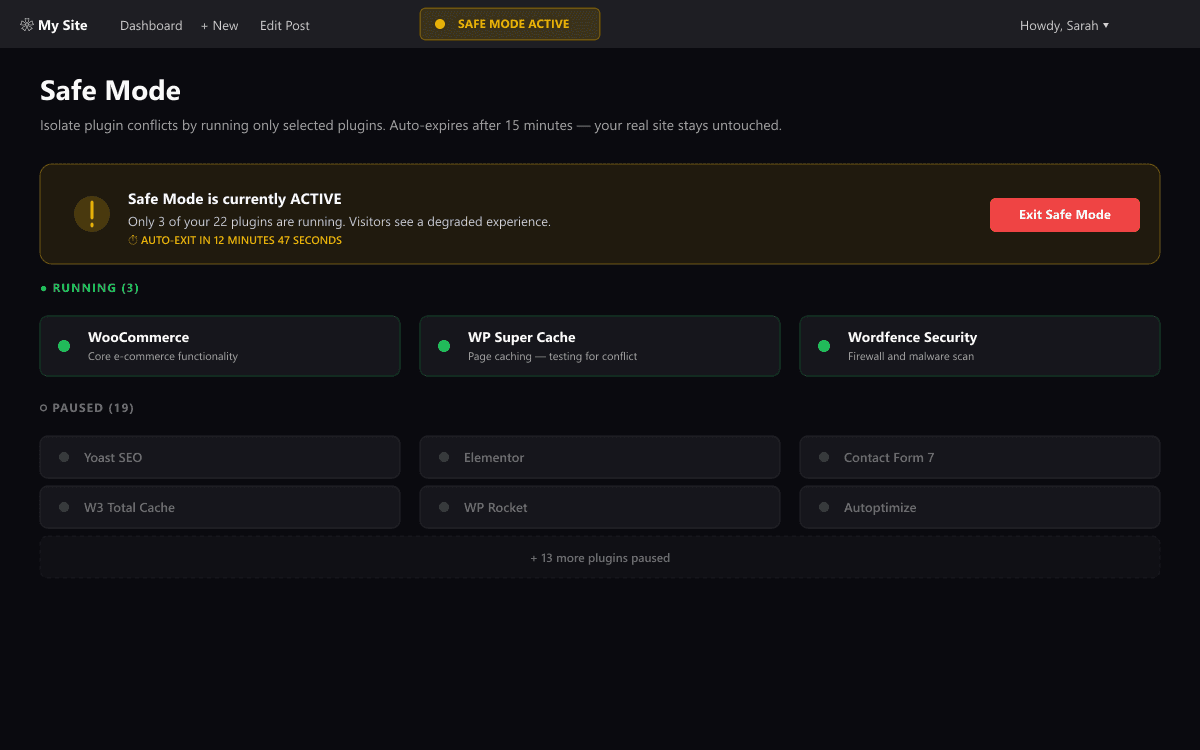Expand the 13 more plugins paused row

[600, 557]
